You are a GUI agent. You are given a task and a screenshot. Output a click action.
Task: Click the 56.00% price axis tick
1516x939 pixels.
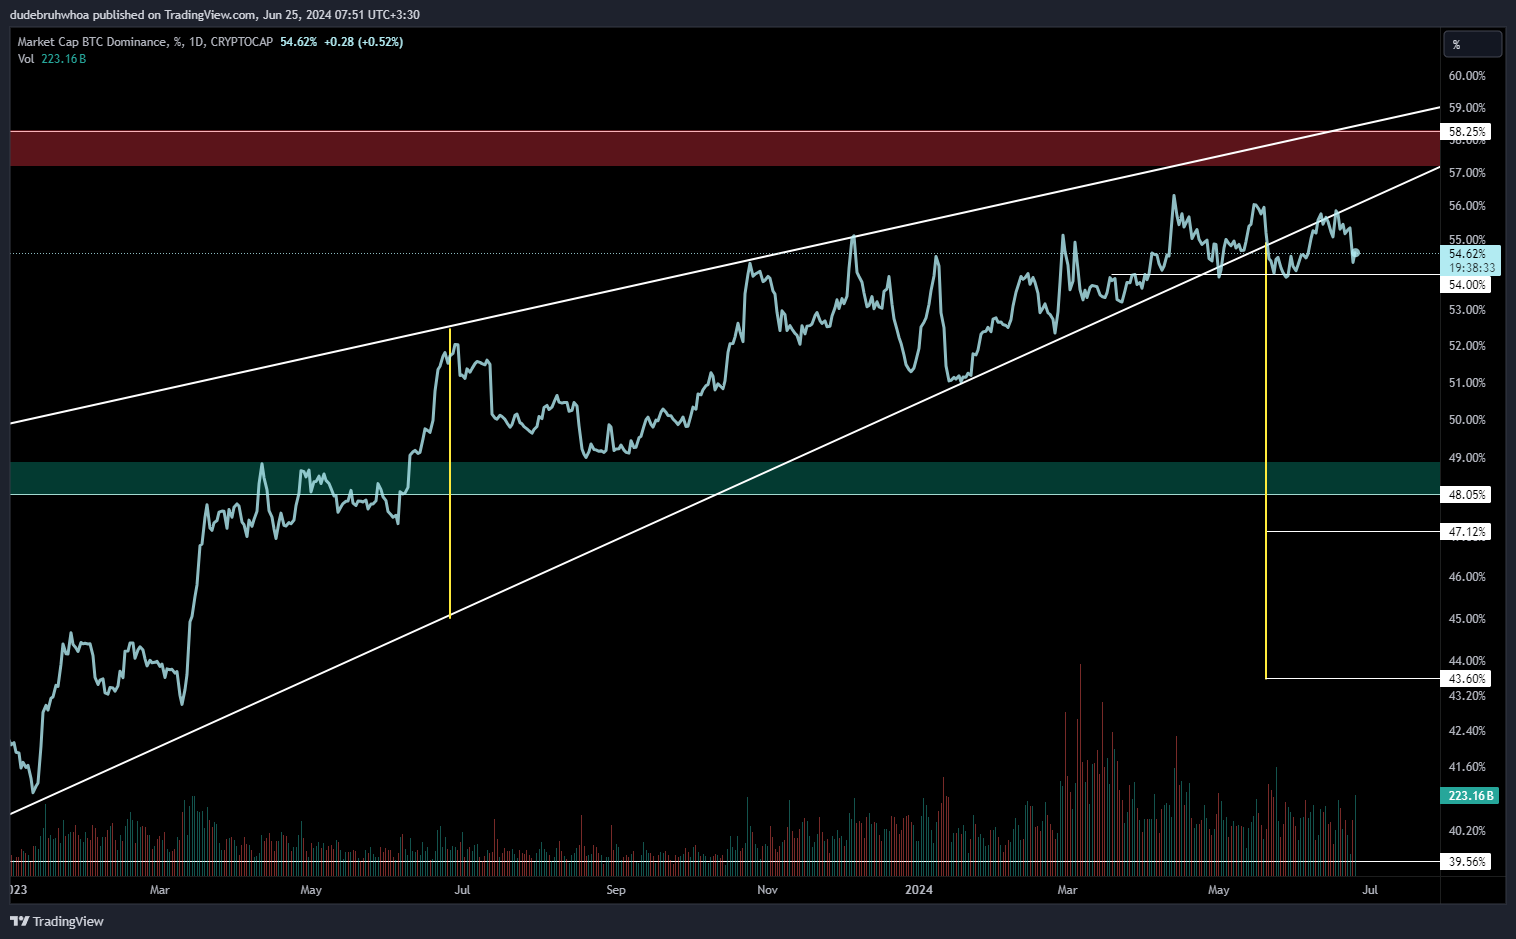tap(1467, 206)
